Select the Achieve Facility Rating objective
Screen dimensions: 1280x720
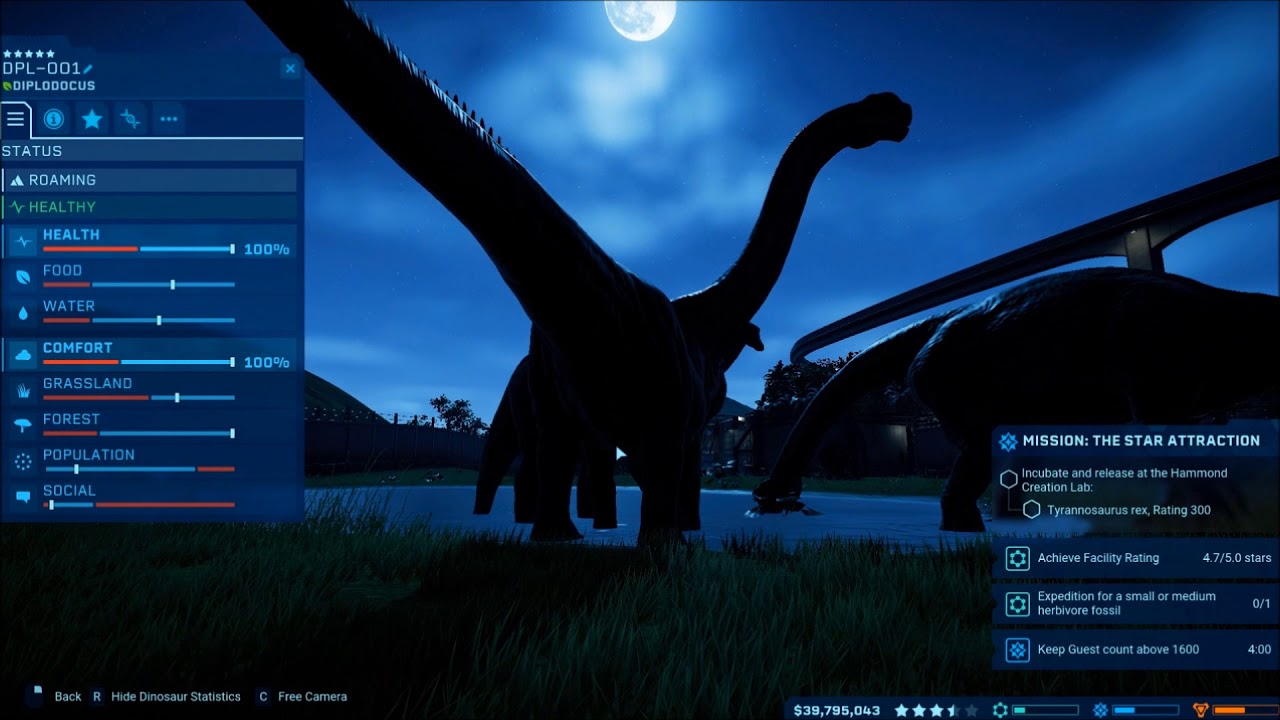click(1136, 558)
